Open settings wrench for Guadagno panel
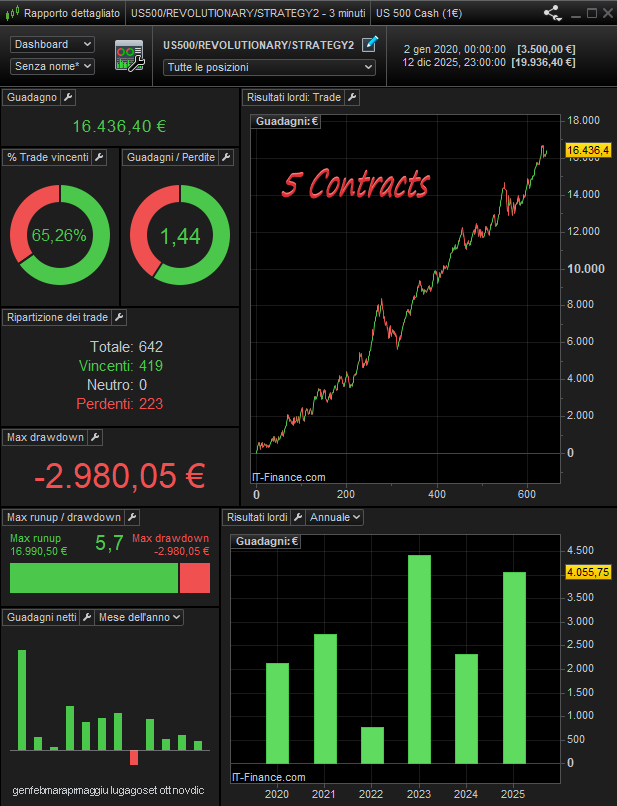The width and height of the screenshot is (617, 806). [x=68, y=97]
